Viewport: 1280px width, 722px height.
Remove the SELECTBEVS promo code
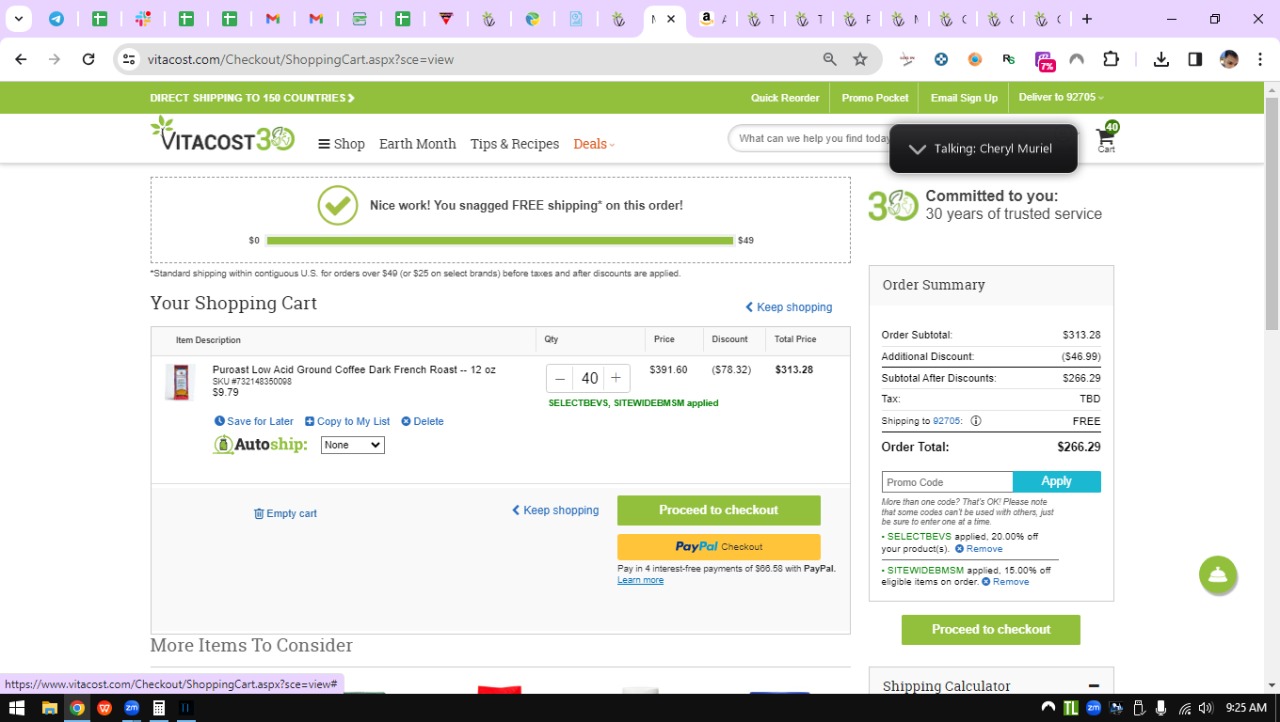point(978,549)
